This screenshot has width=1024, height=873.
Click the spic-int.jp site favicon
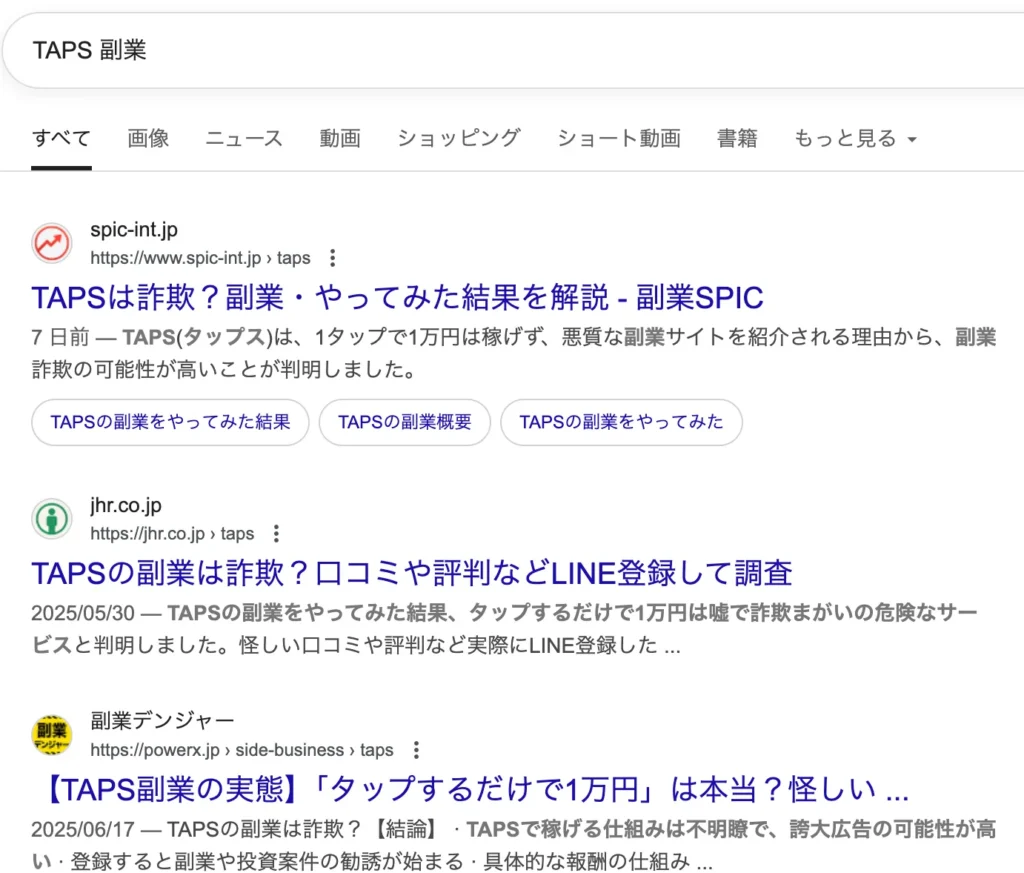click(52, 244)
